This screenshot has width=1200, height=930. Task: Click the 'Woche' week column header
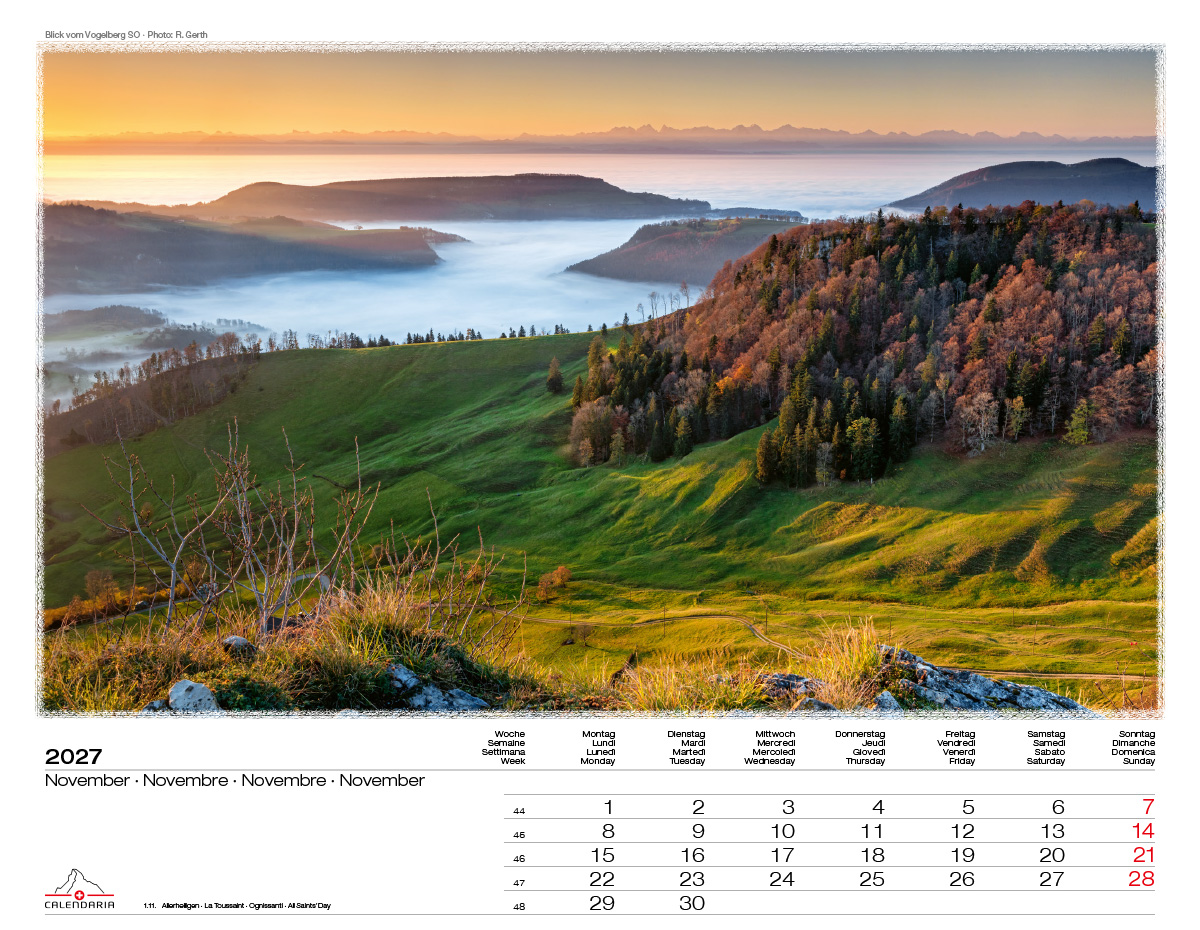point(510,734)
